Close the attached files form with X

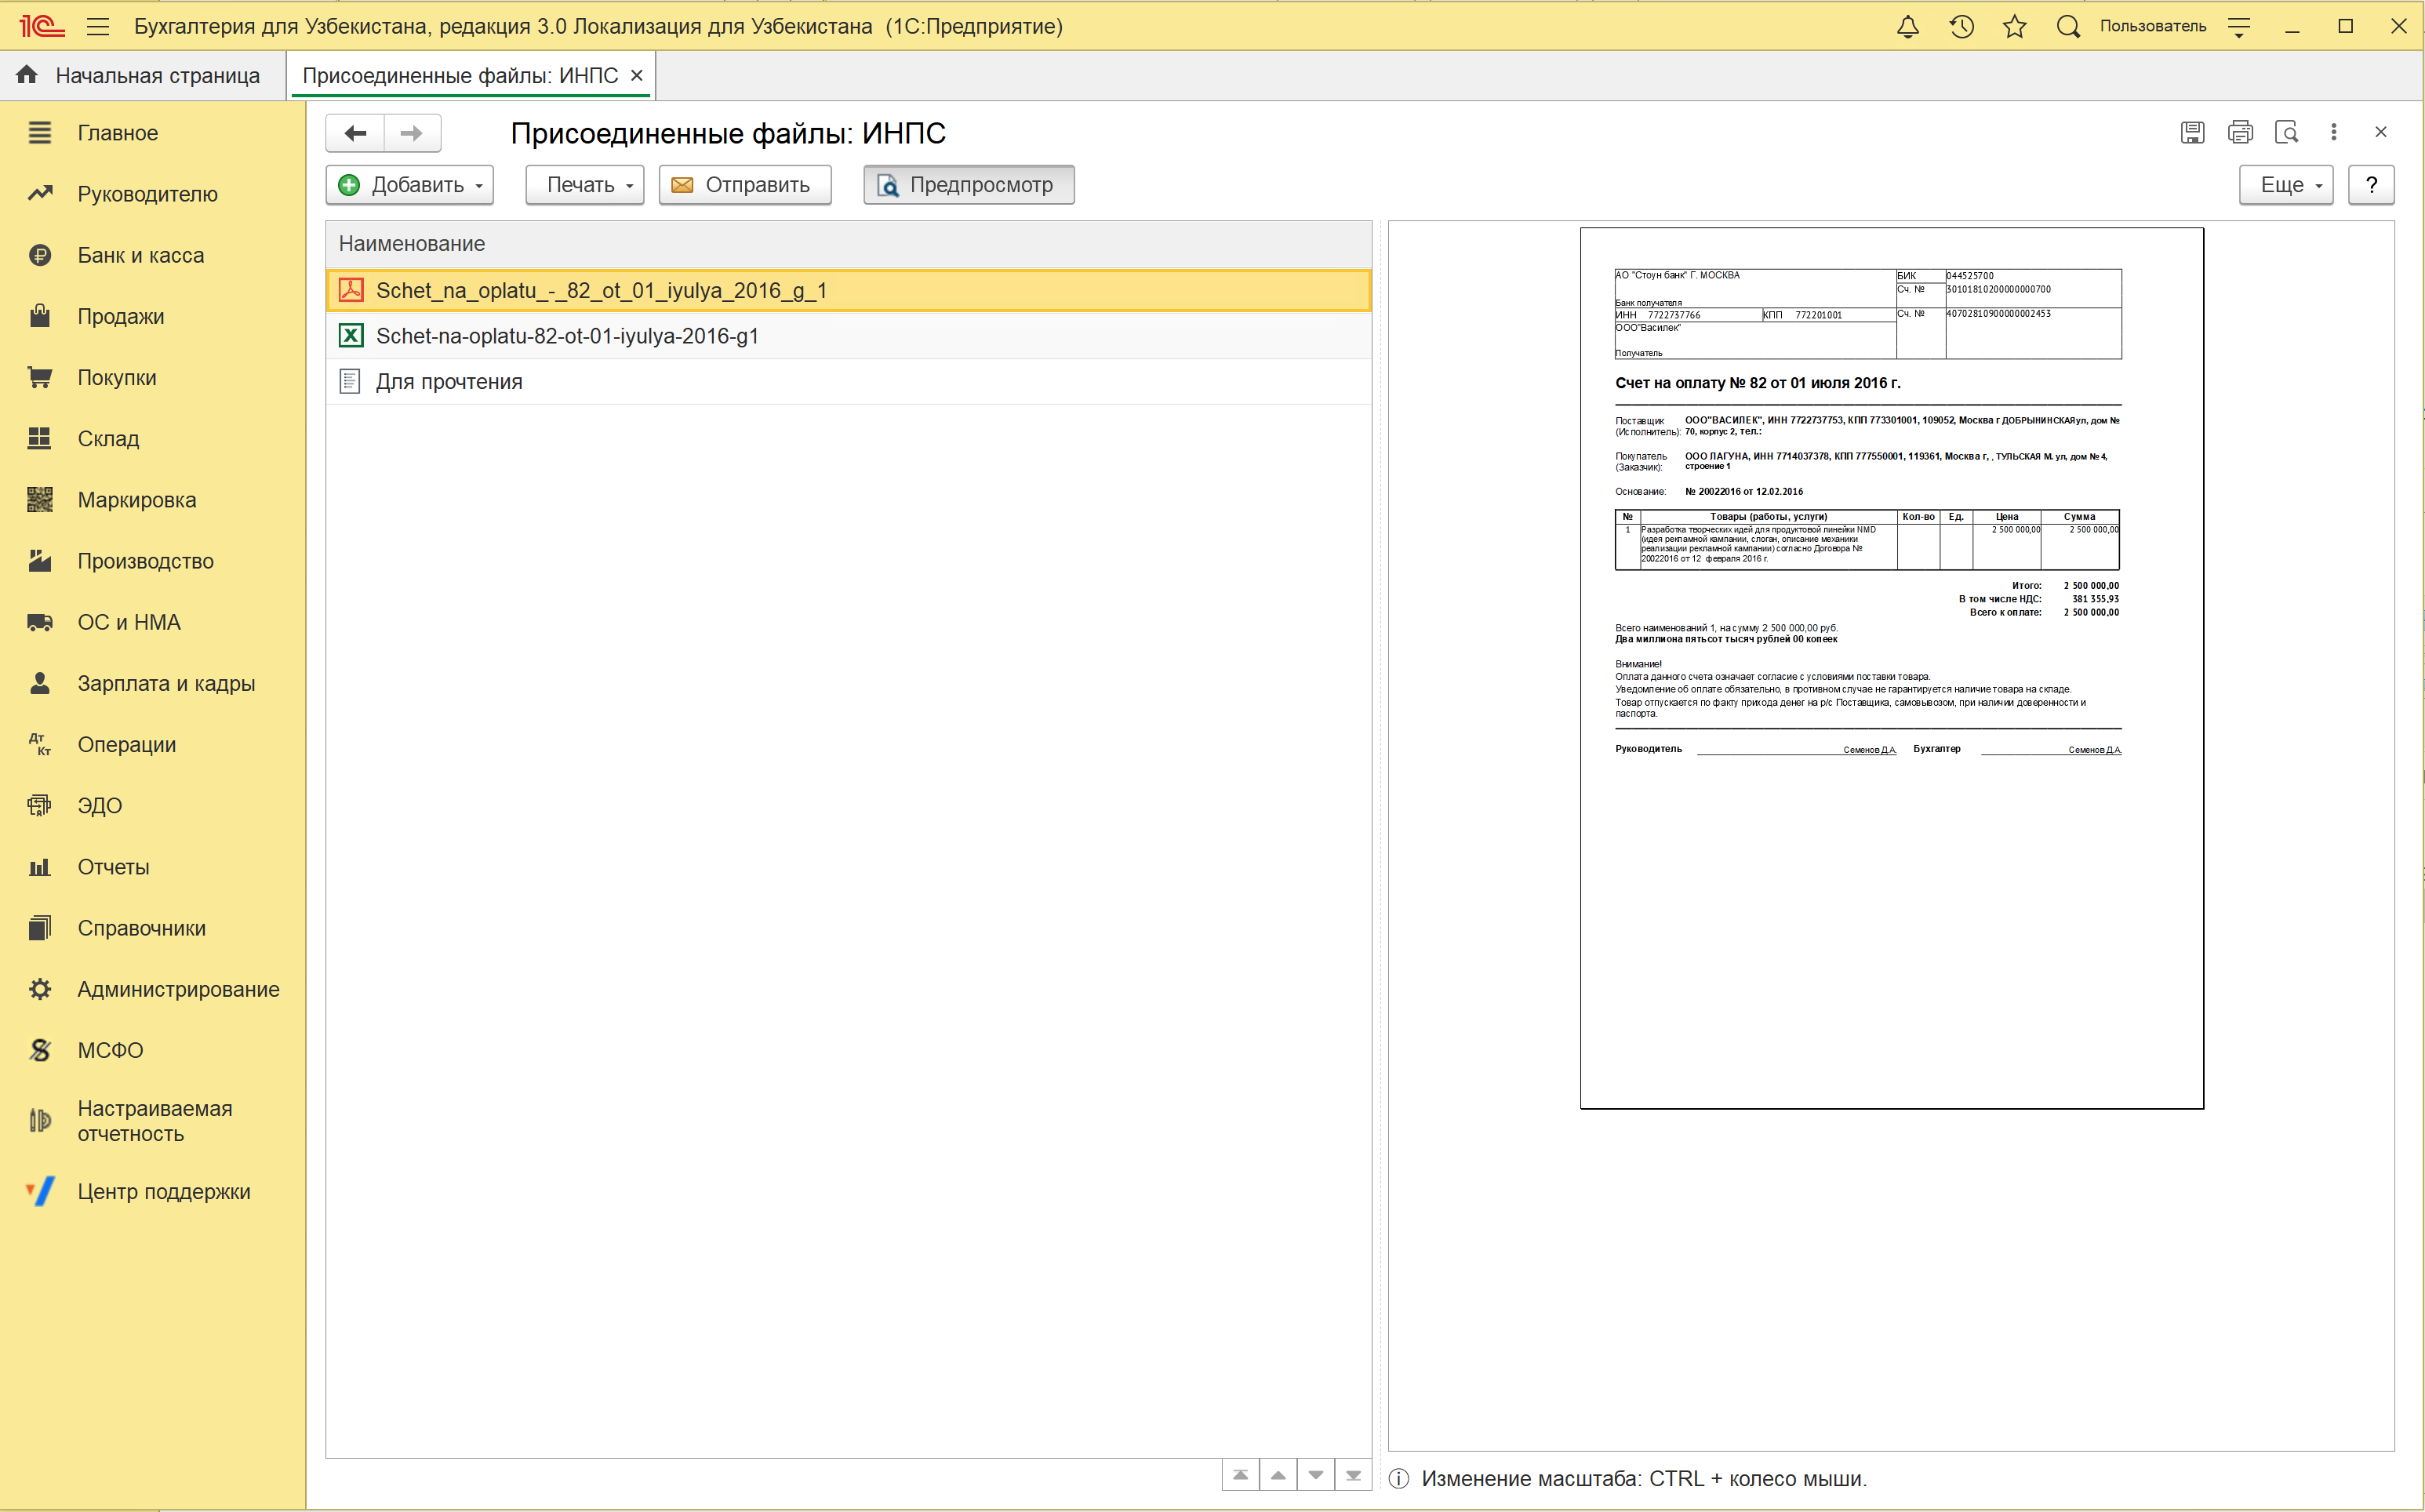2381,132
